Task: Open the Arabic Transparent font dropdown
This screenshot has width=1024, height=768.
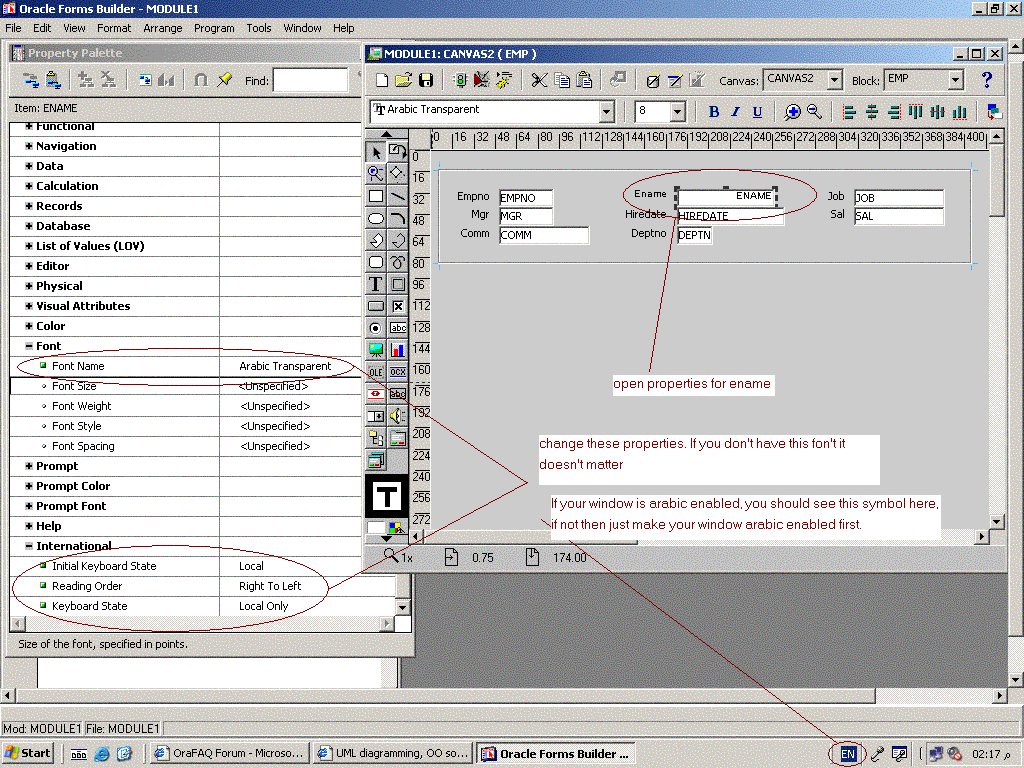Action: click(x=607, y=112)
